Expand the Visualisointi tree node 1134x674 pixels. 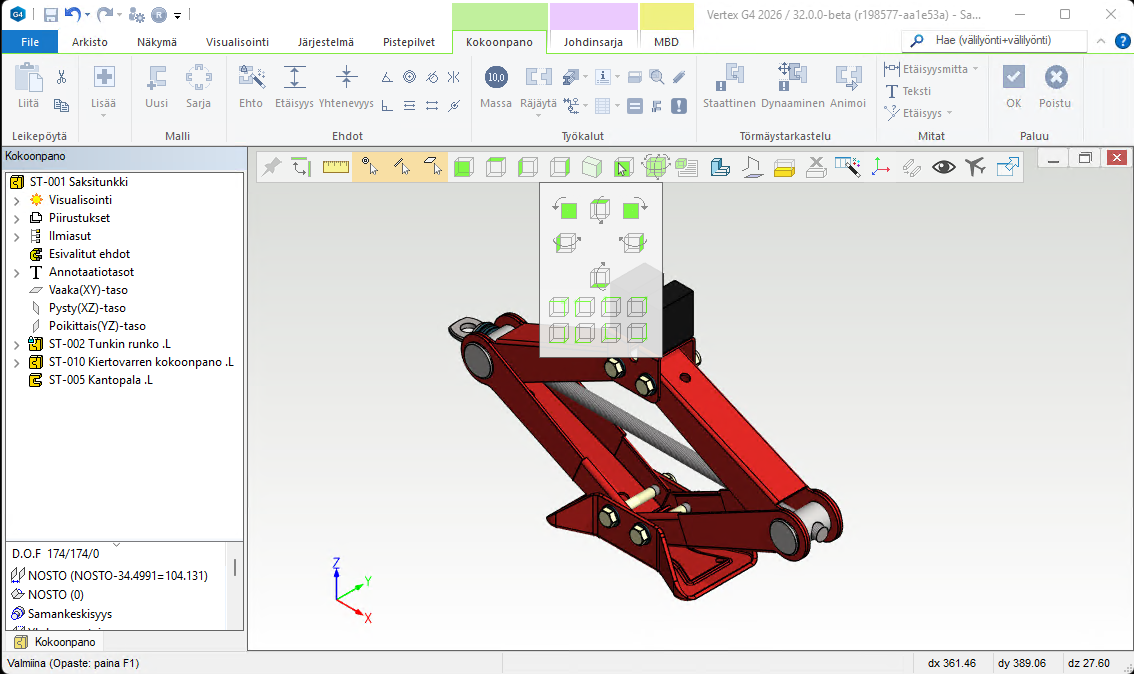17,200
